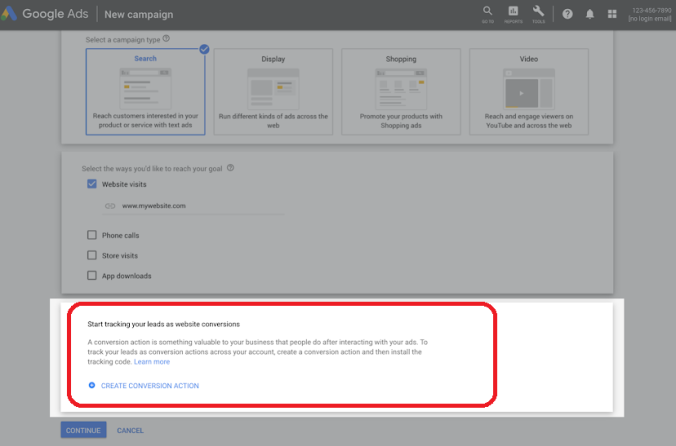This screenshot has height=446, width=676.
Task: Click the link icon beside website URL
Action: [x=110, y=206]
